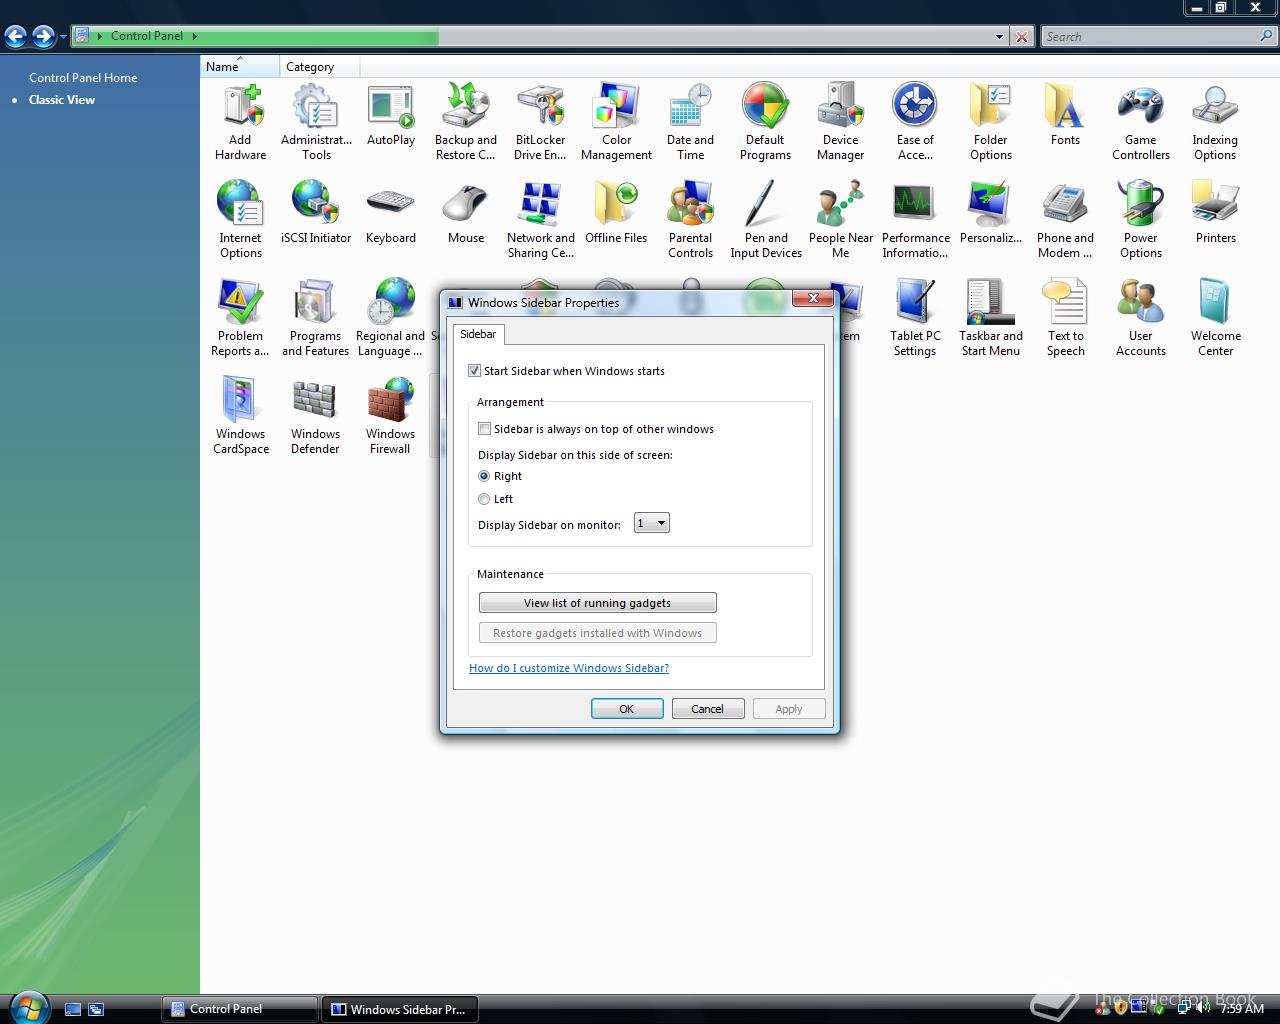Image resolution: width=1280 pixels, height=1024 pixels.
Task: Open the Printers icon
Action: 1215,213
